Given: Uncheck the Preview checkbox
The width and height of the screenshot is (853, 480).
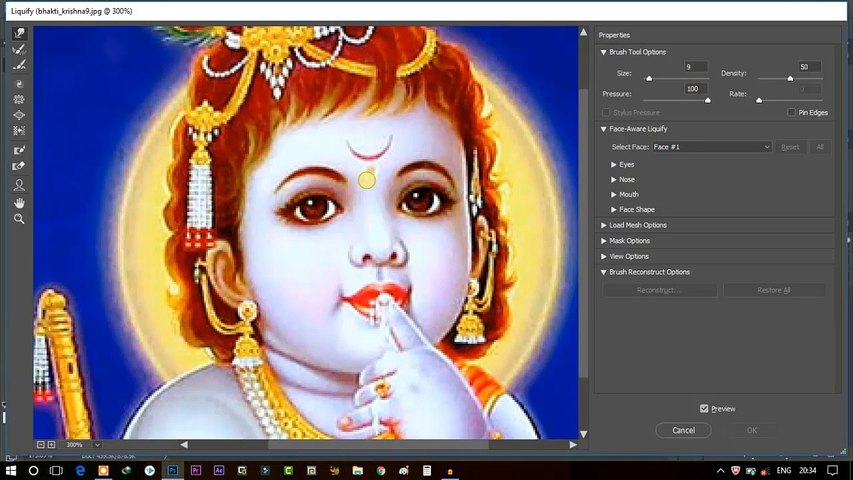Looking at the screenshot, I should tap(704, 408).
